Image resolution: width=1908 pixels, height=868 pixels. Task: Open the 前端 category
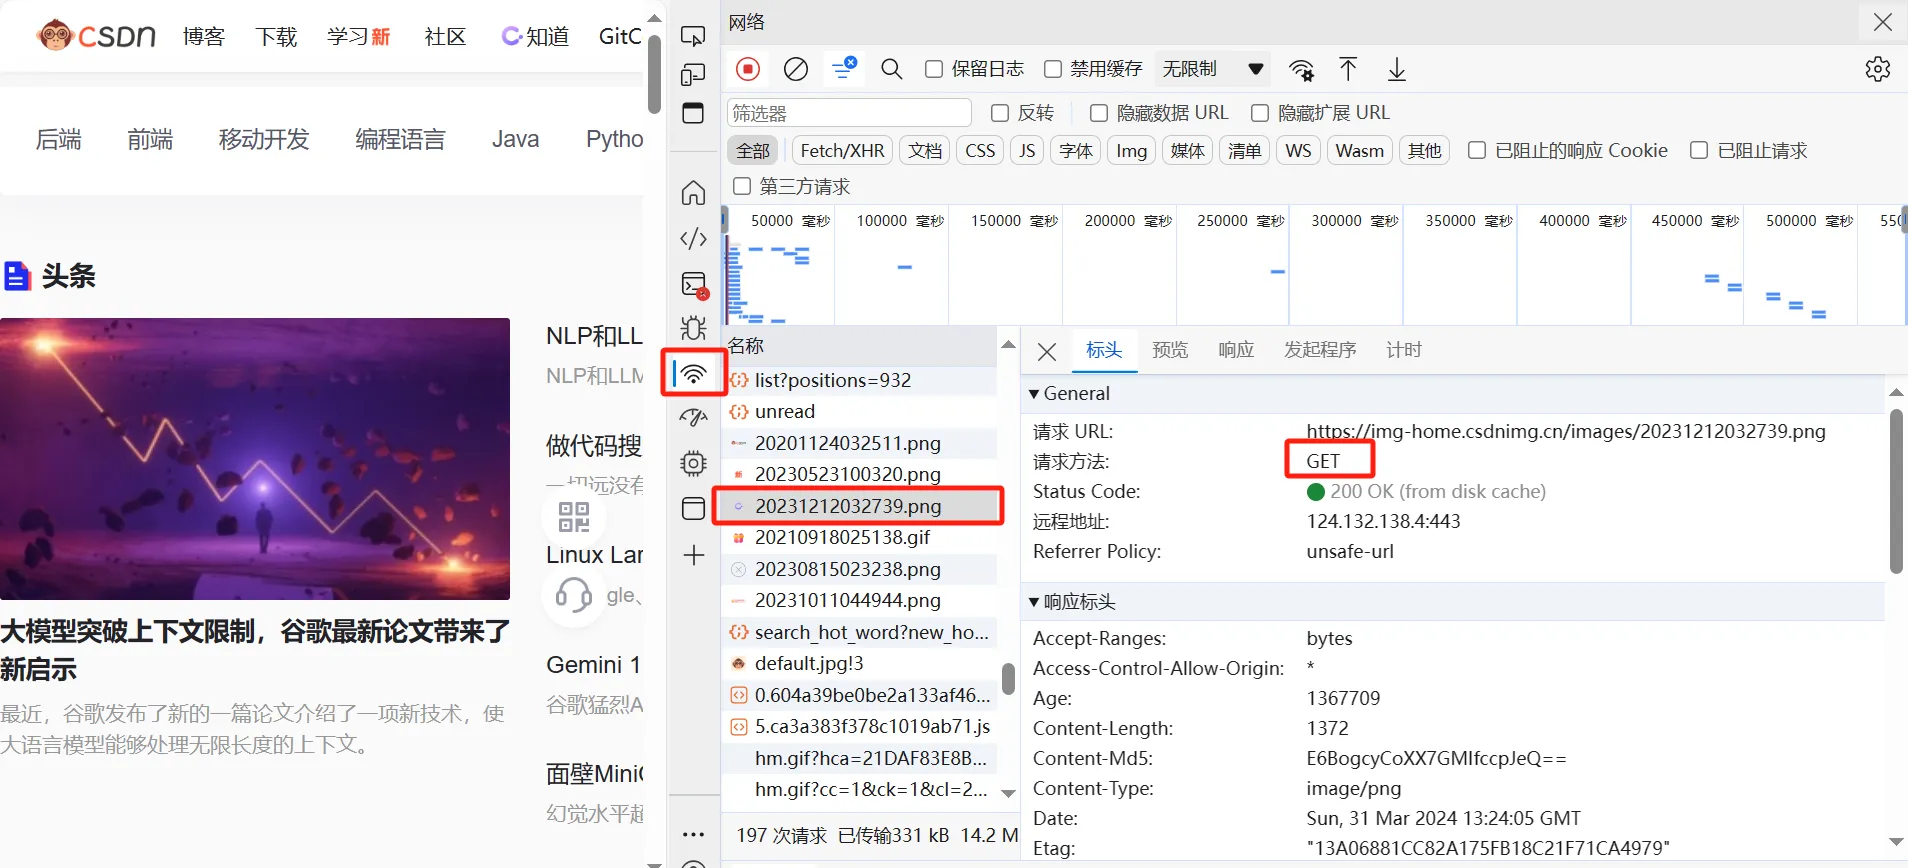coord(150,139)
